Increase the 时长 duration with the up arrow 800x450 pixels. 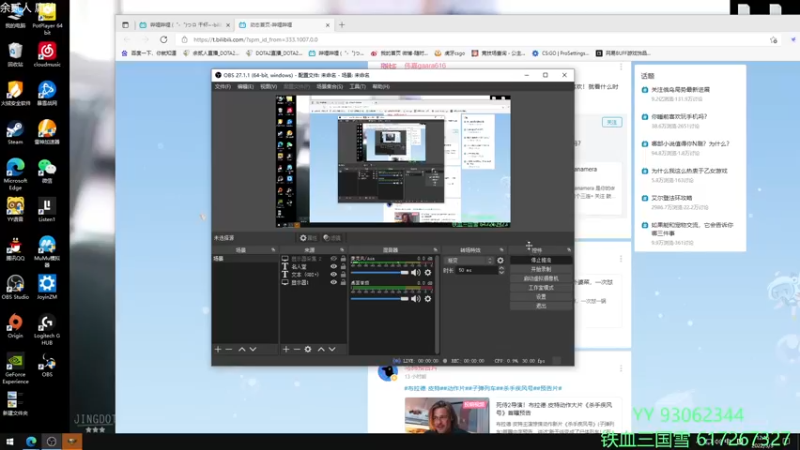coord(502,268)
